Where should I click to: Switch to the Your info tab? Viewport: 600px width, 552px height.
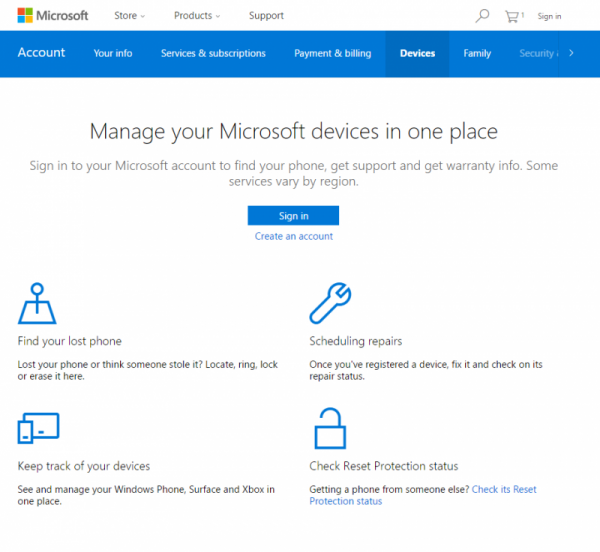pyautogui.click(x=113, y=53)
